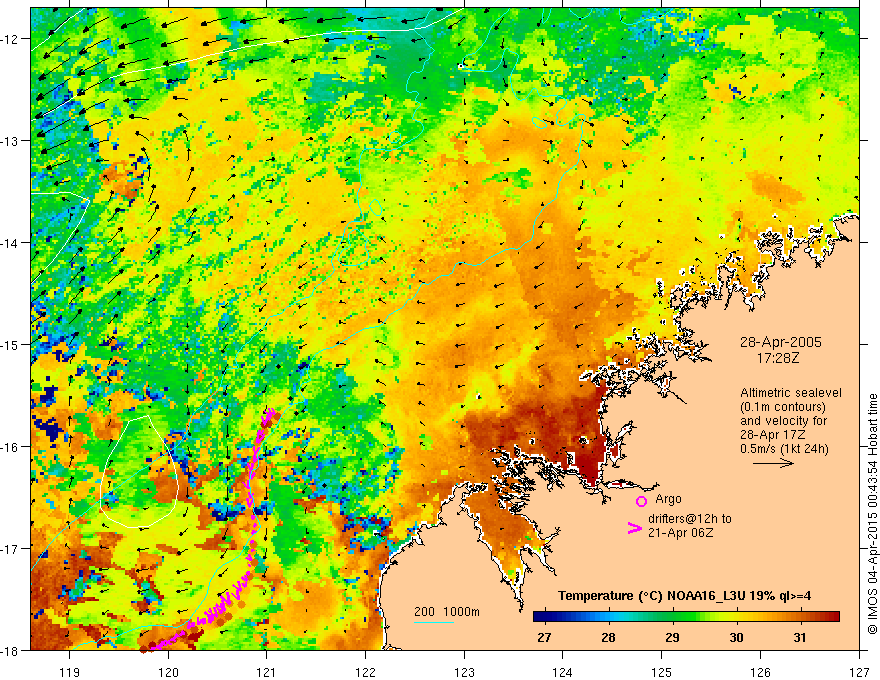Click the velocity scale arrow in the legend

(773, 463)
